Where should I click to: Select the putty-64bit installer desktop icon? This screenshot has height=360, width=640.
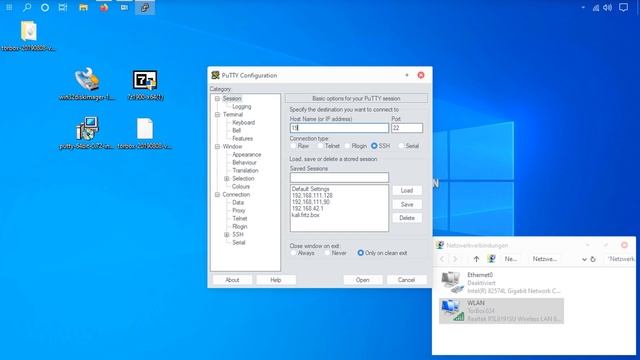87,128
